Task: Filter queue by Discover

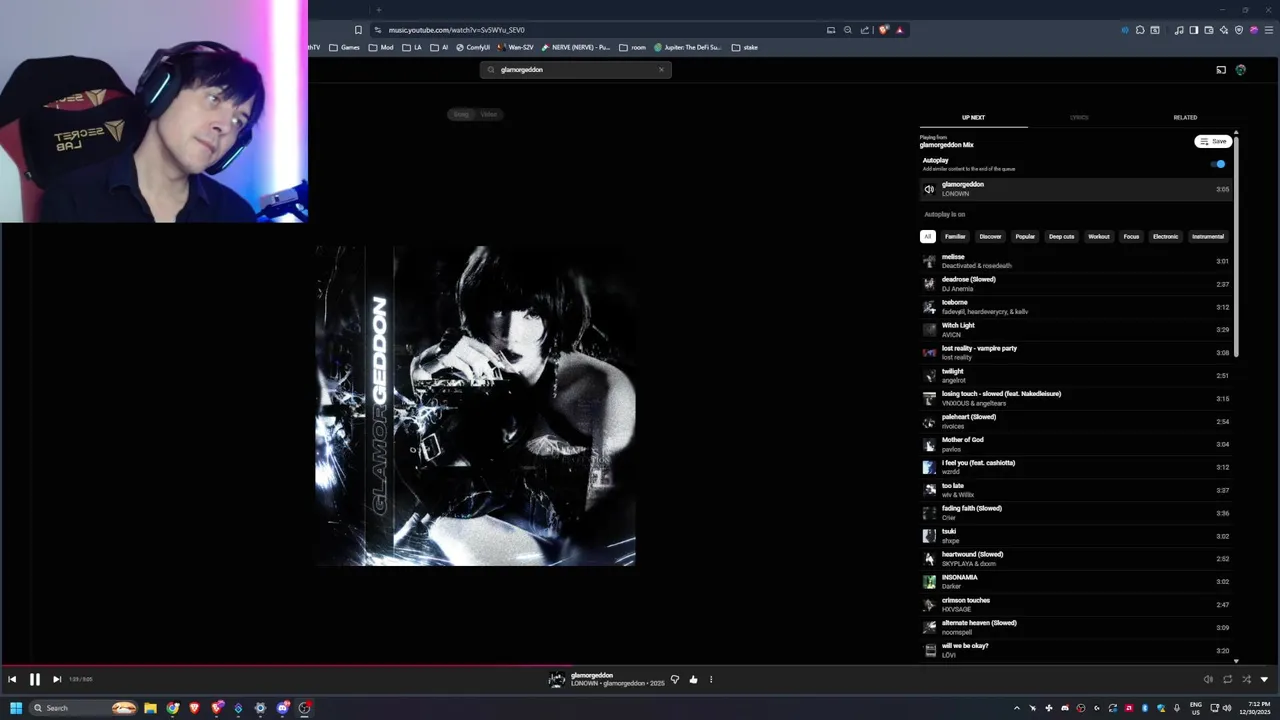Action: coord(990,237)
